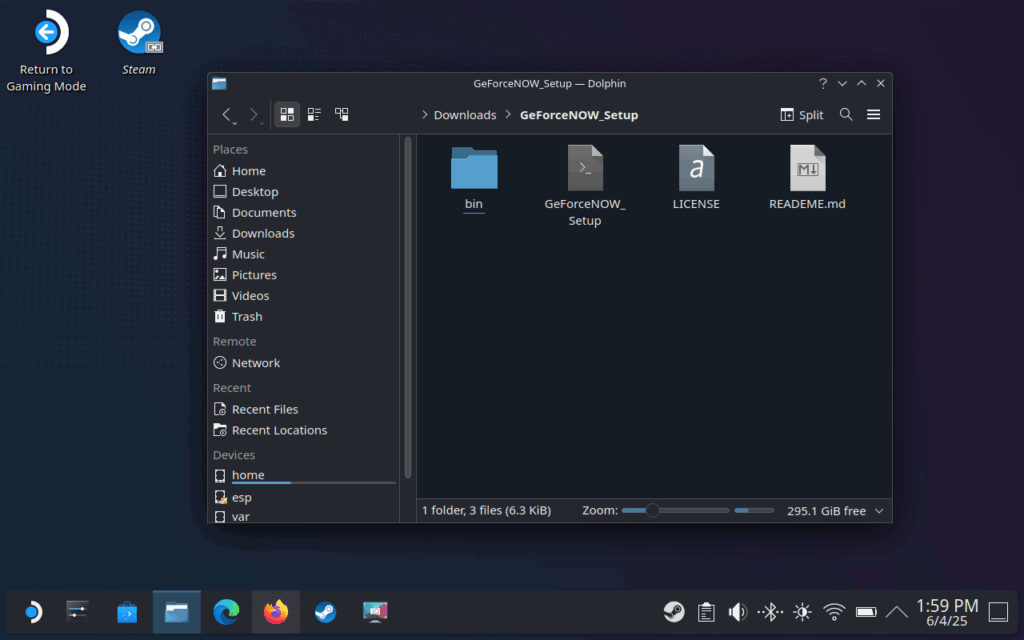
Task: Open the battery status tray icon
Action: tap(866, 613)
